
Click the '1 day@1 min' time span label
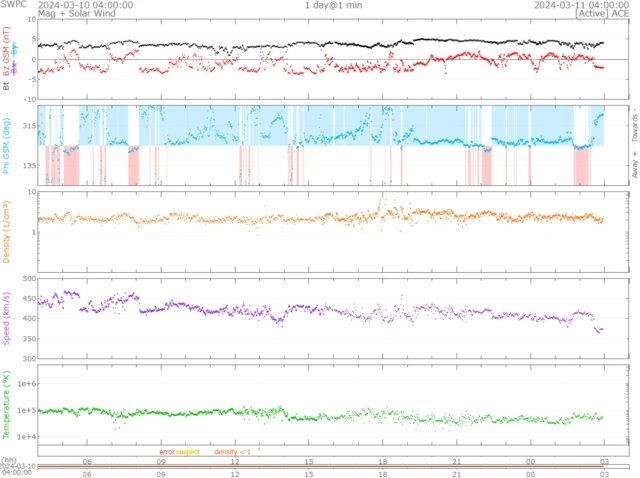[x=334, y=5]
